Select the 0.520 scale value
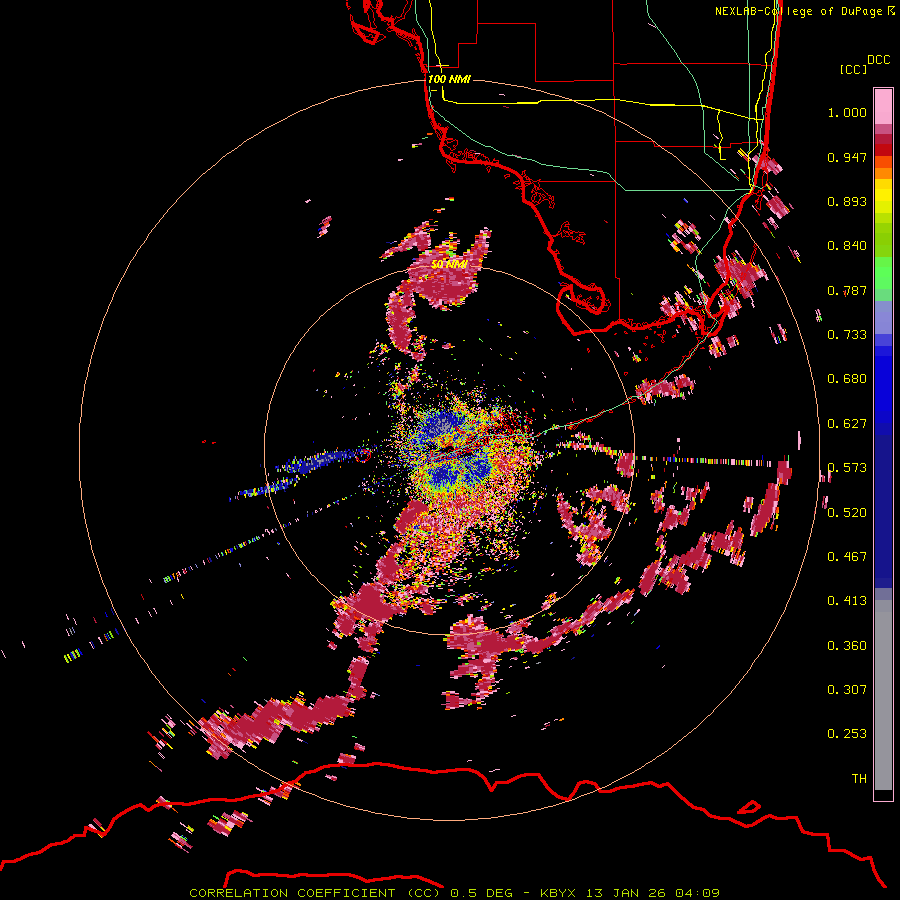This screenshot has width=900, height=900. click(847, 513)
